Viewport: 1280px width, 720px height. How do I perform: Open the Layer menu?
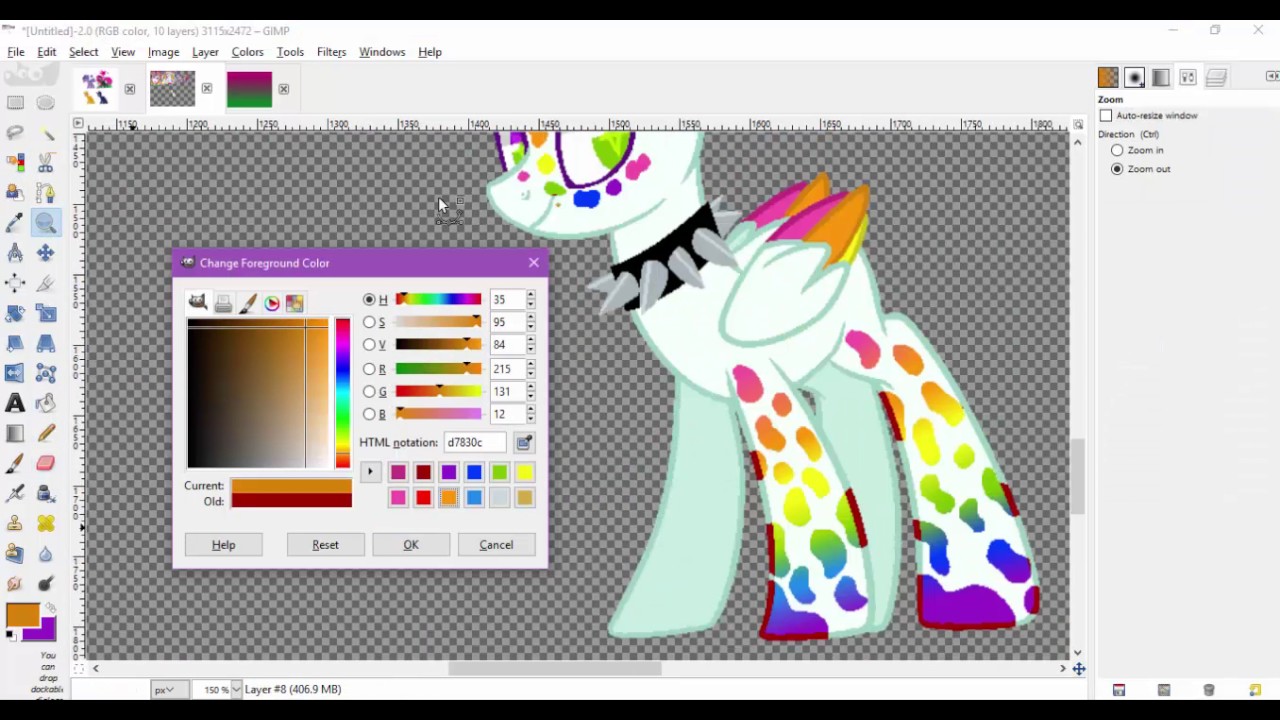click(x=205, y=52)
